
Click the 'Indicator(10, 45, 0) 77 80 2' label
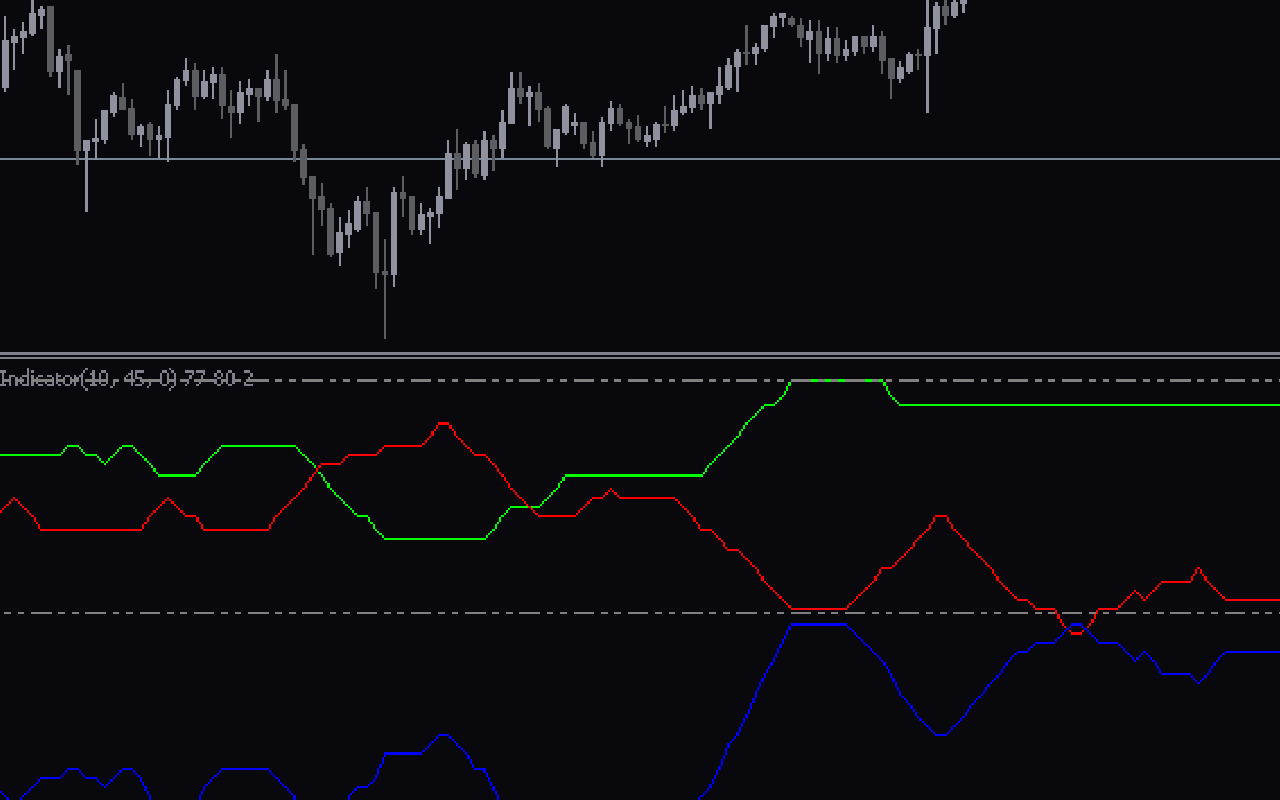[126, 379]
